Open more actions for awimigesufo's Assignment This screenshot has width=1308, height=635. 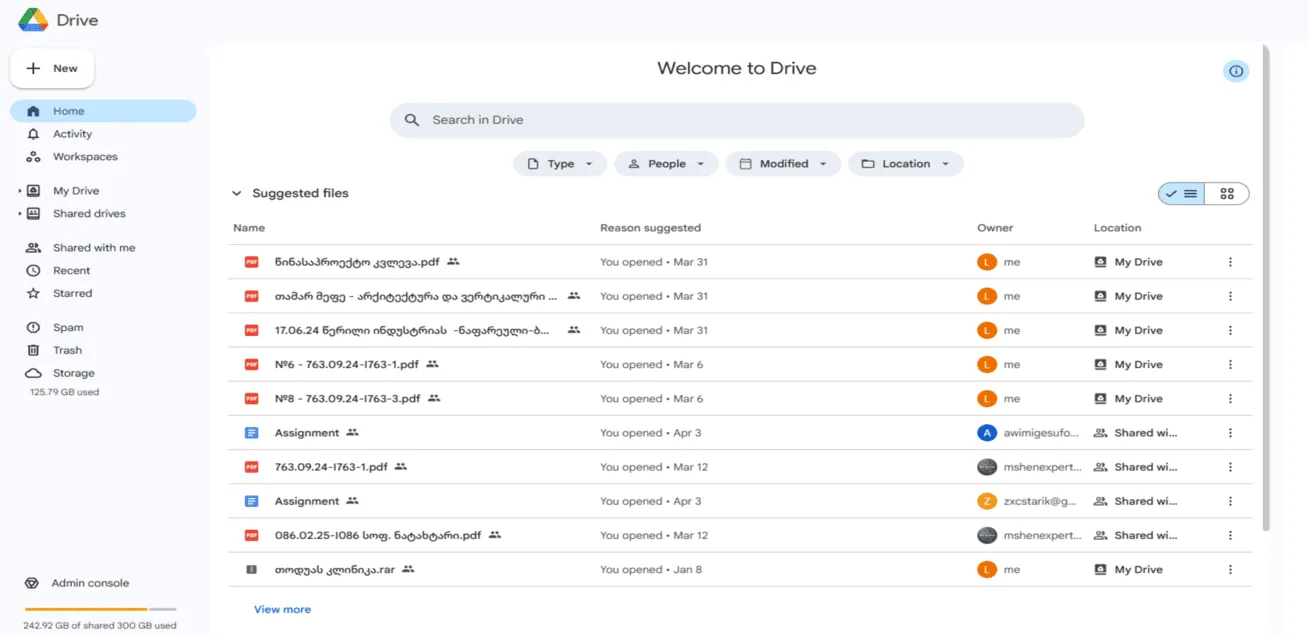tap(1230, 433)
